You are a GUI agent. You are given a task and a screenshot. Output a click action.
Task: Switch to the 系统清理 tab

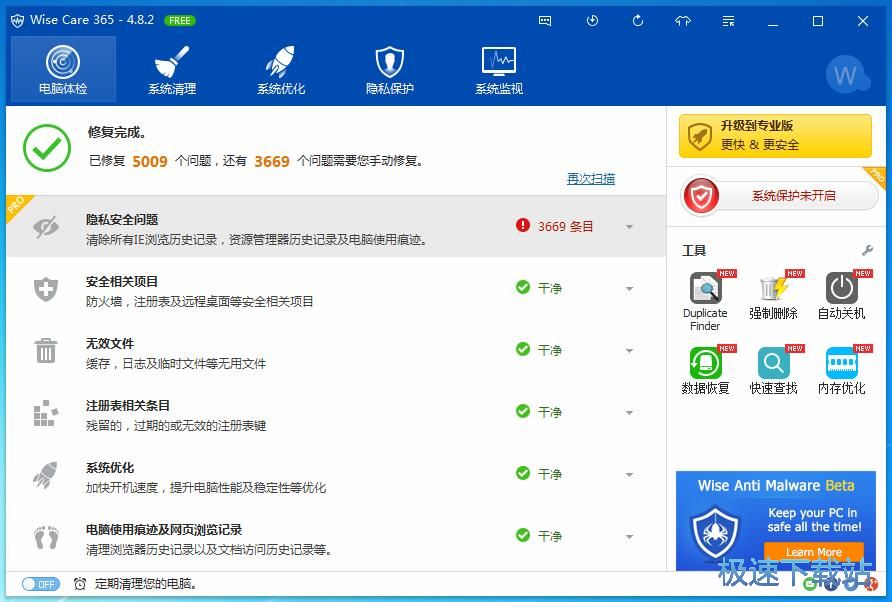click(172, 69)
